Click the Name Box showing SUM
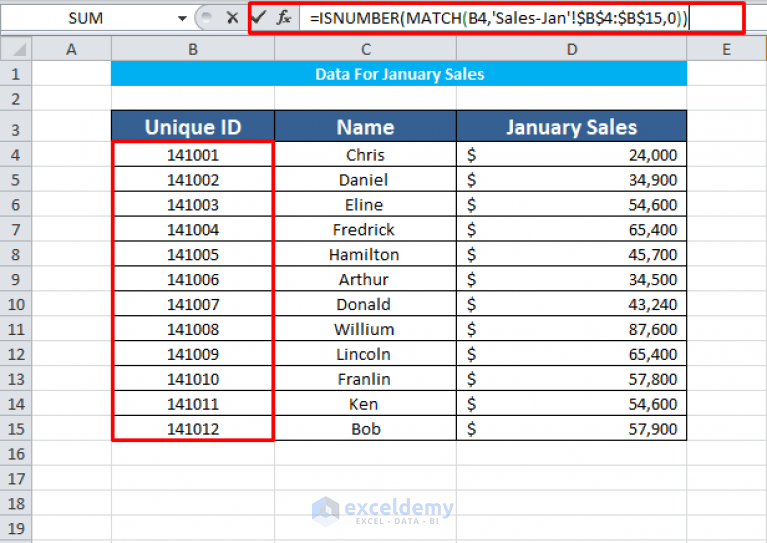The height and width of the screenshot is (543, 767). 86,18
